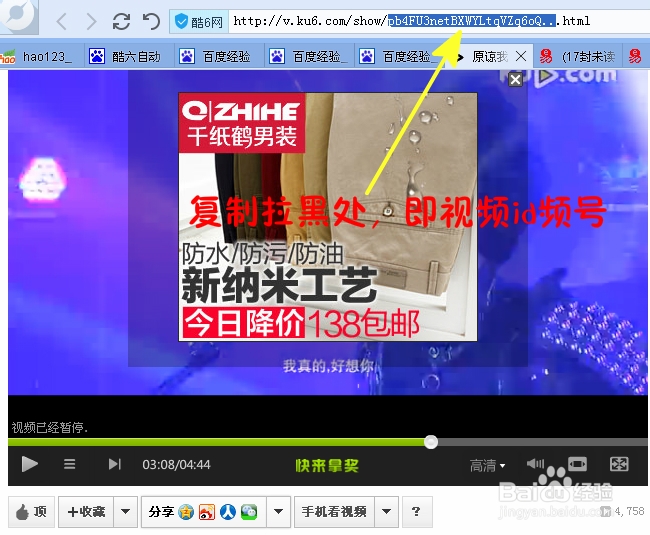The width and height of the screenshot is (650, 535).
Task: Mute the video volume icon
Action: click(x=535, y=463)
